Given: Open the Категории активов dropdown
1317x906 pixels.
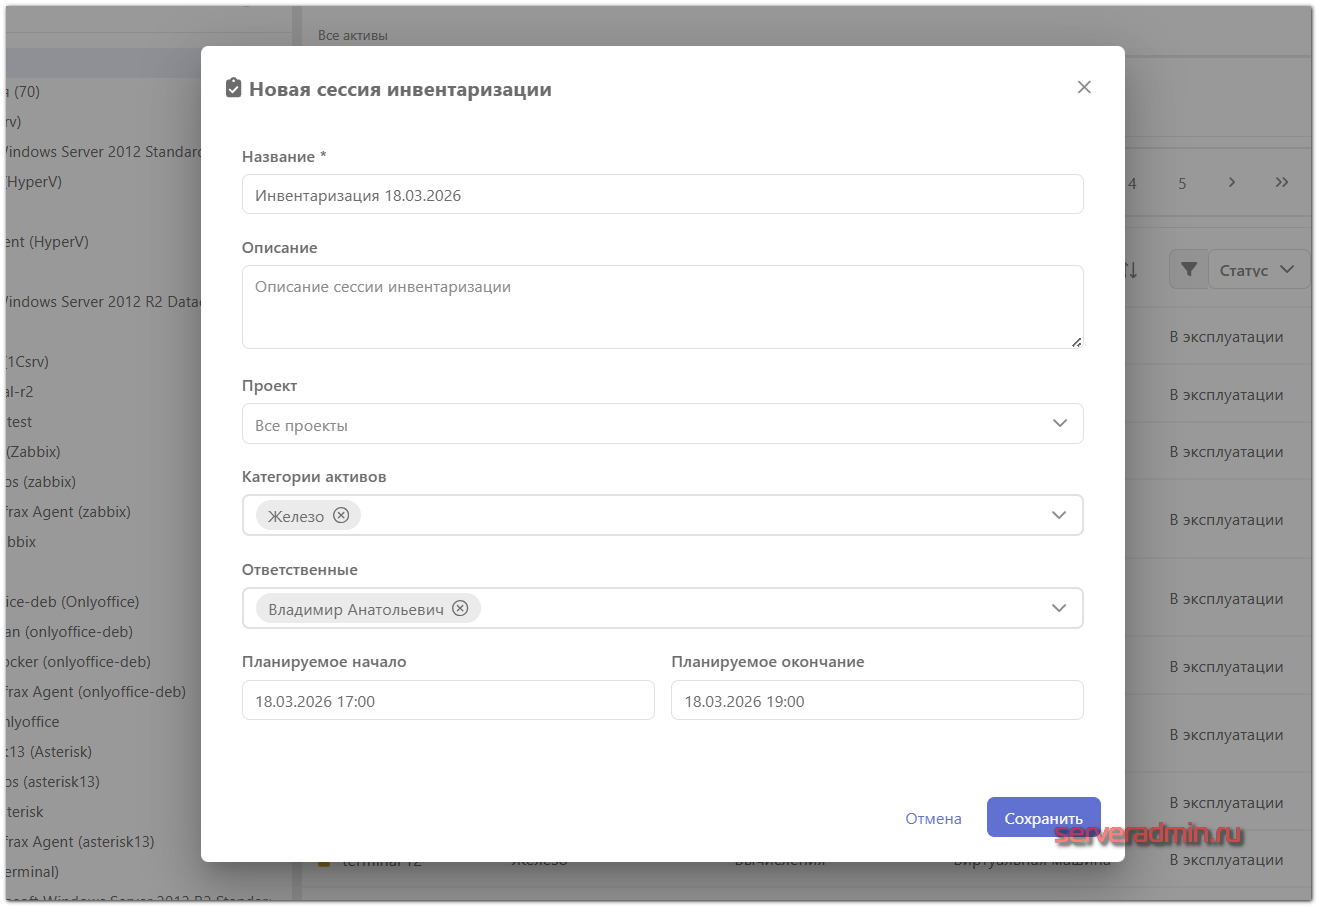Looking at the screenshot, I should 1059,515.
